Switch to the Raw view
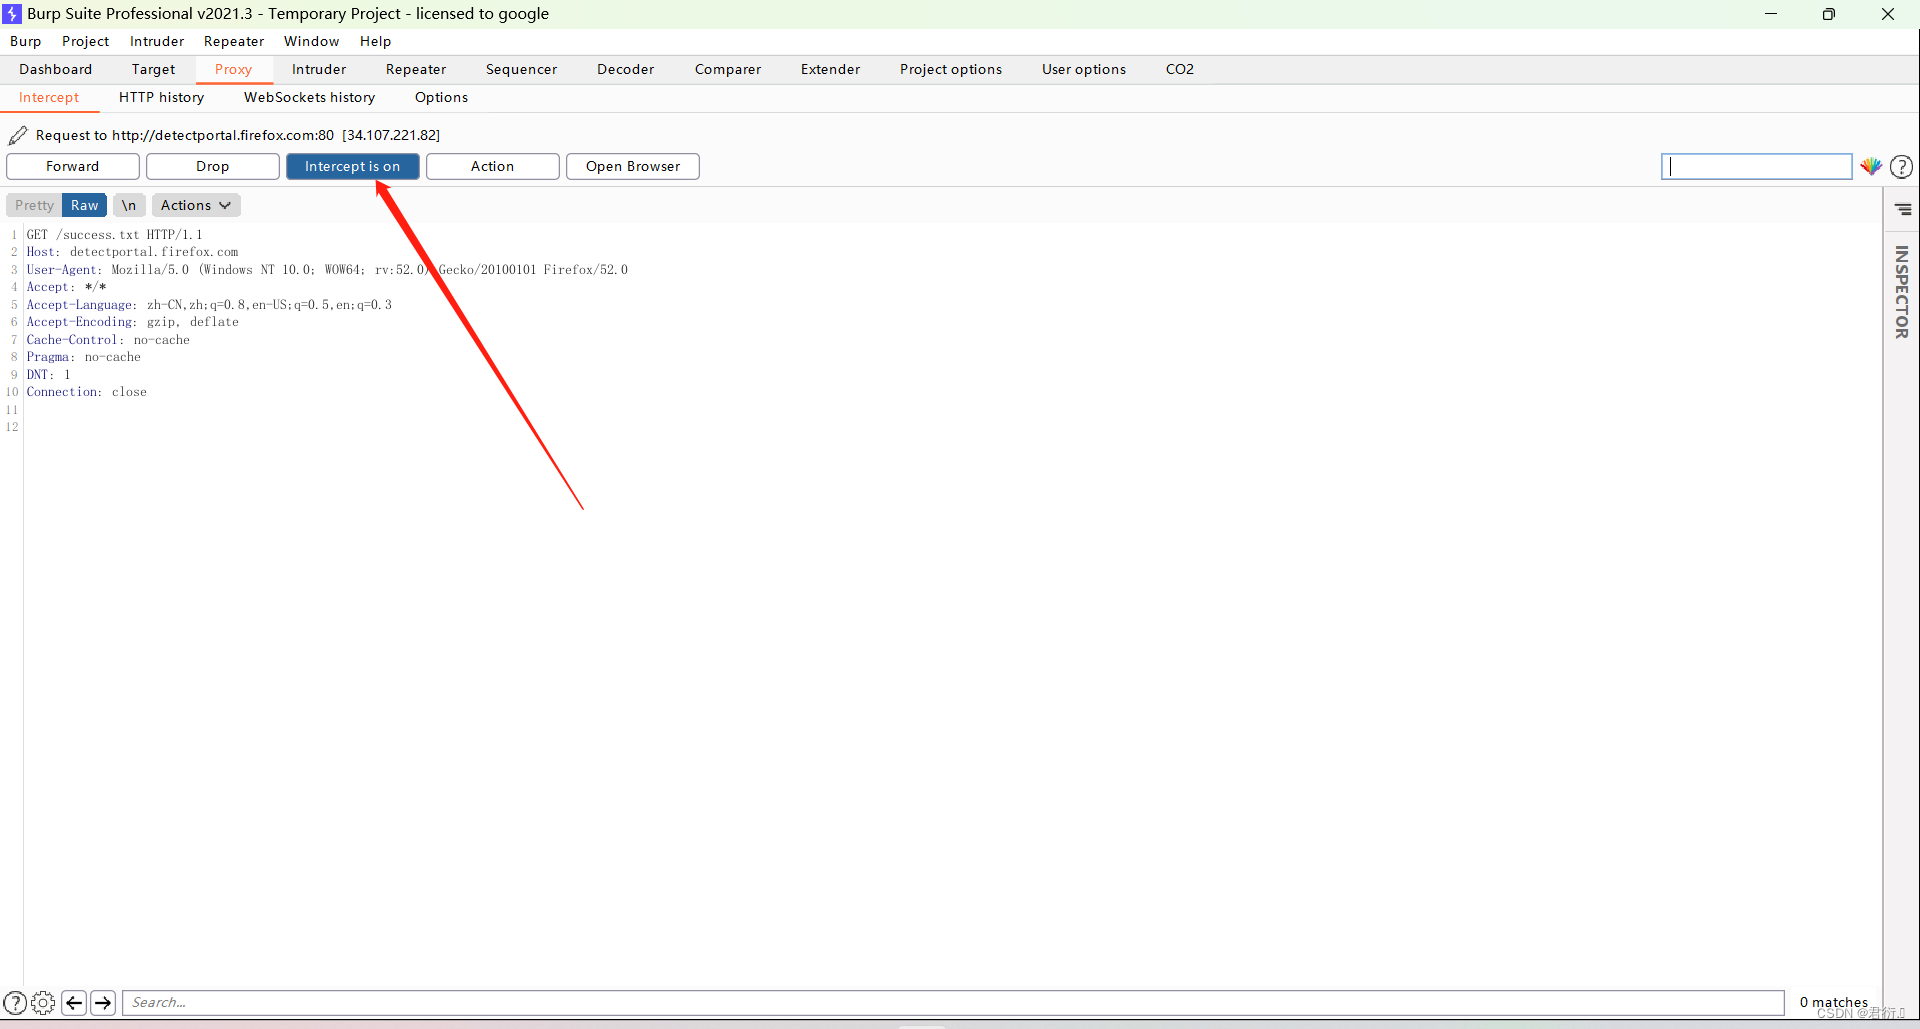Viewport: 1920px width, 1029px height. tap(84, 205)
